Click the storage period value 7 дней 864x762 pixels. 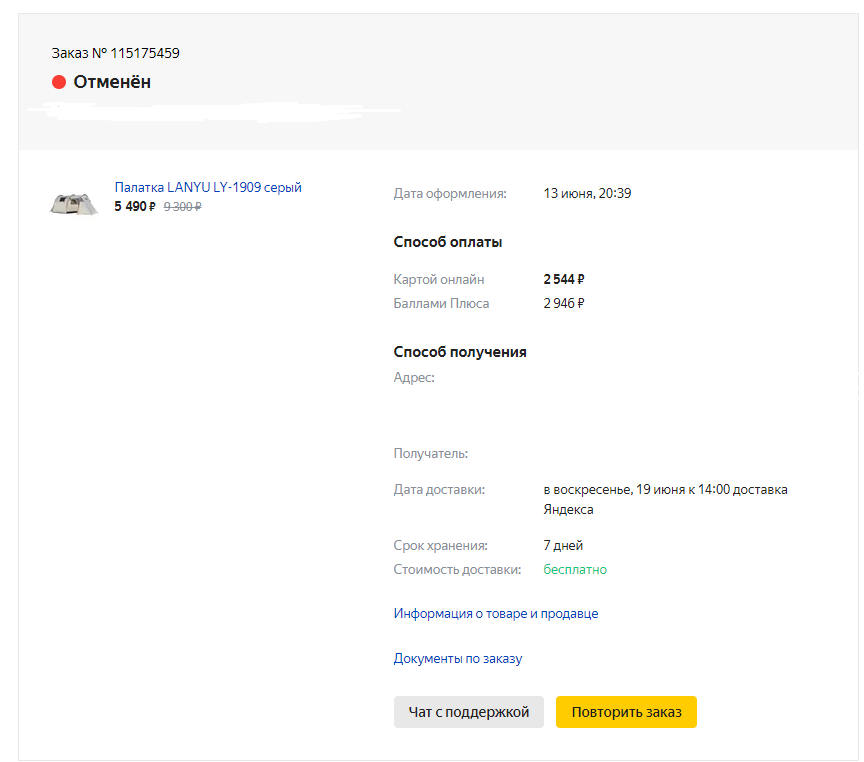563,546
